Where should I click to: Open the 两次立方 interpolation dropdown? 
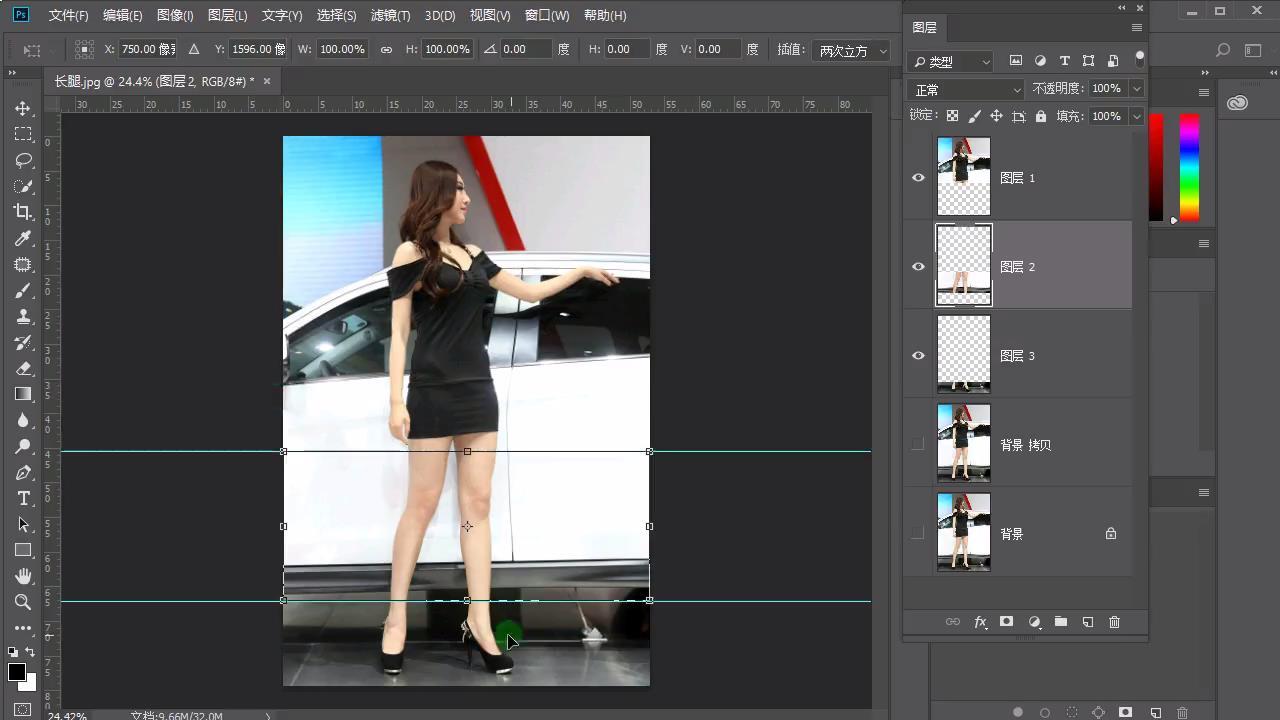[850, 50]
